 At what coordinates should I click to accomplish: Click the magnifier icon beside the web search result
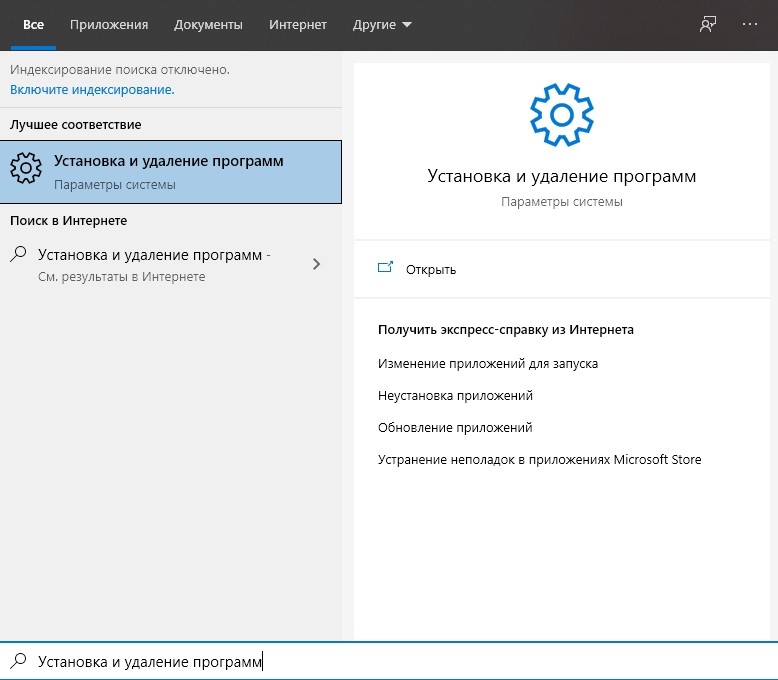point(19,255)
